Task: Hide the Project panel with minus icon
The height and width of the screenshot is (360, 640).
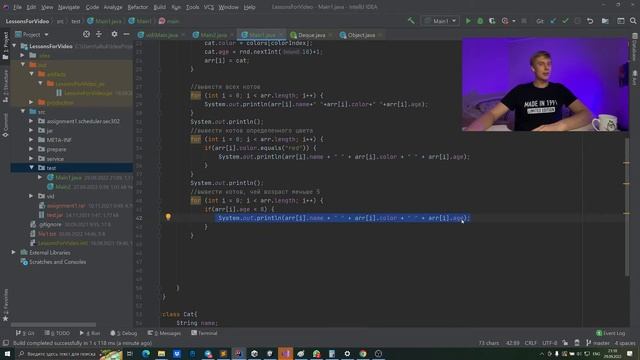Action: 127,34
